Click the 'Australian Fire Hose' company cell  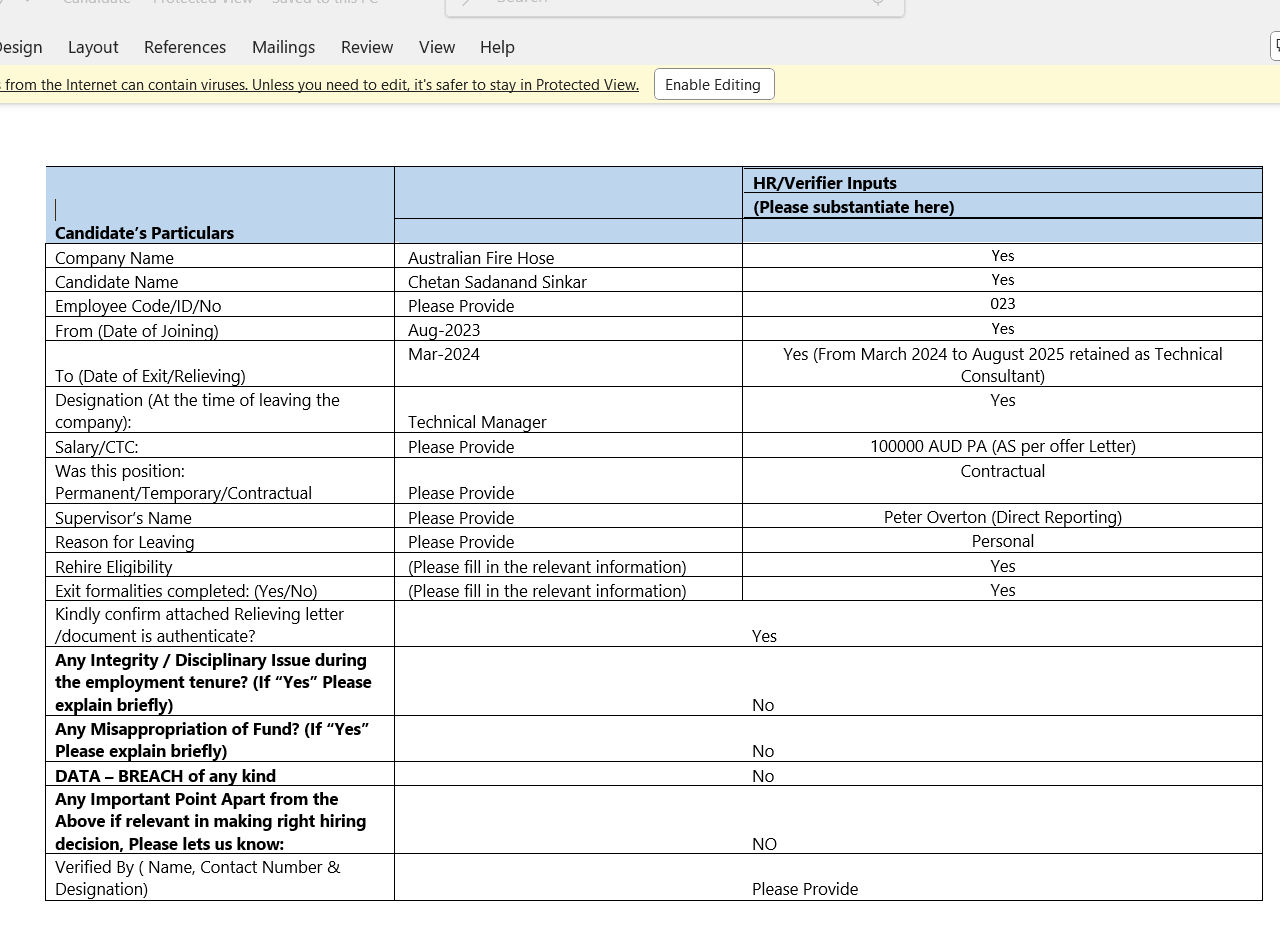481,258
